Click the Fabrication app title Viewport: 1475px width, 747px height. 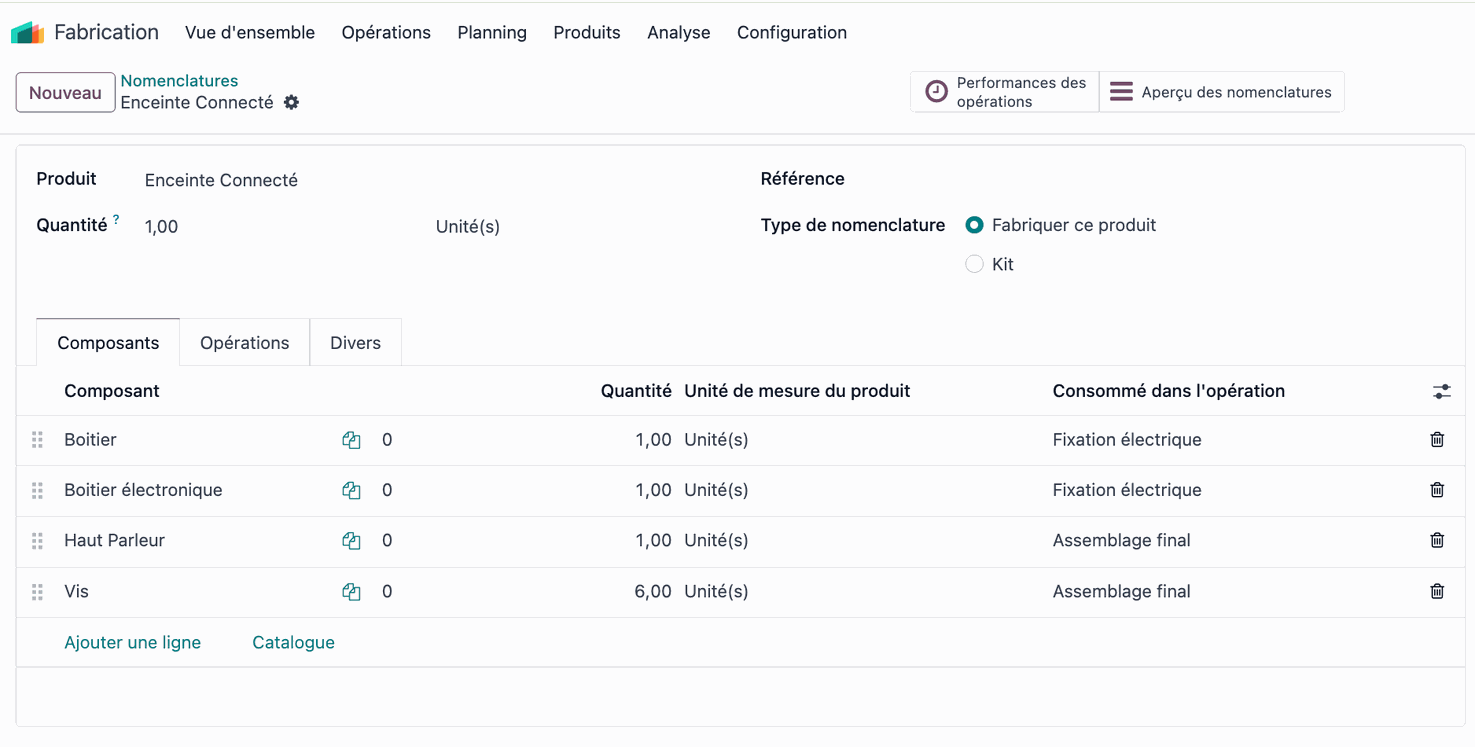[x=106, y=32]
